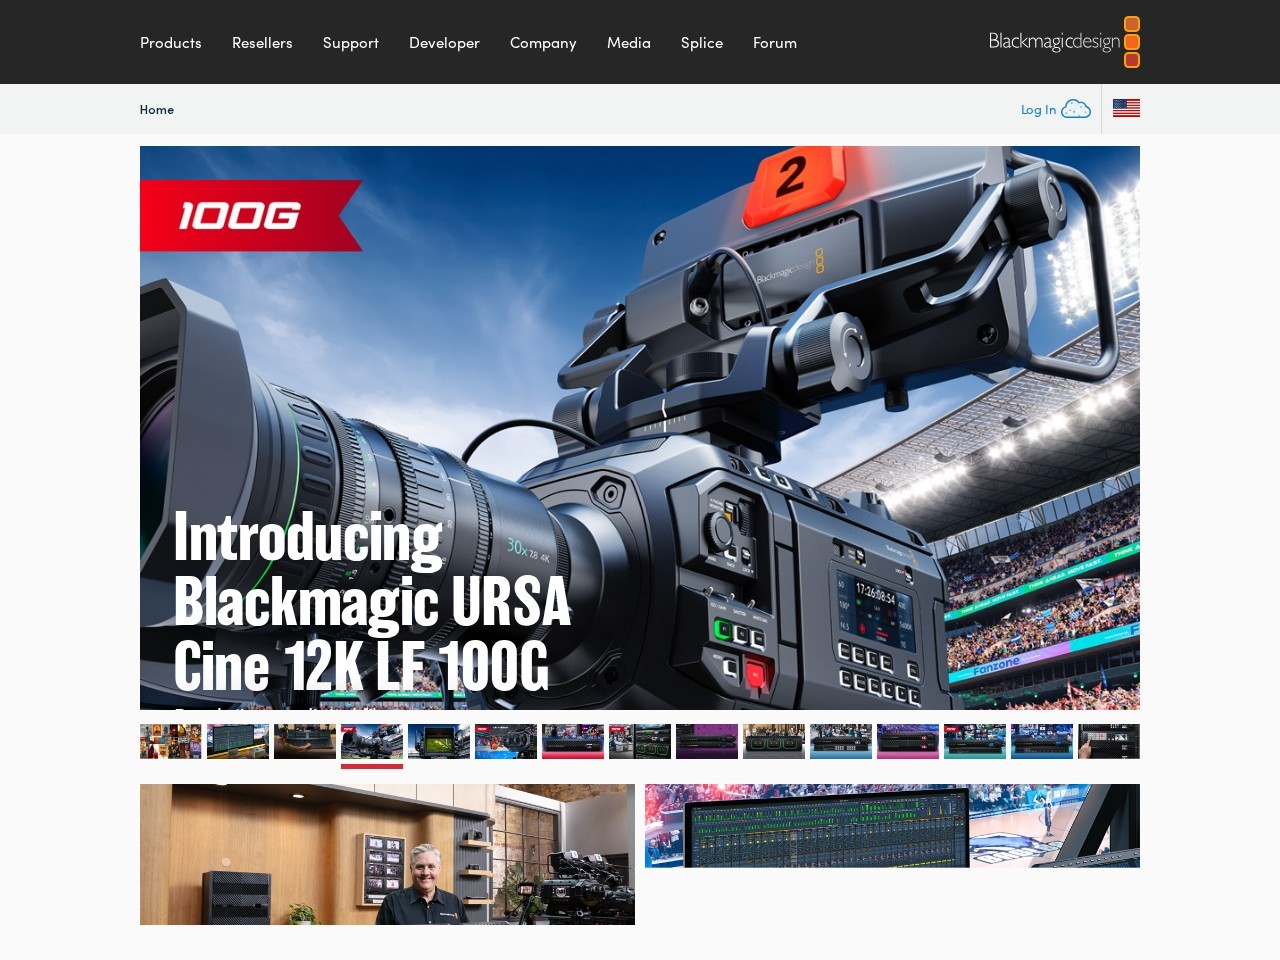Select the green soccer field monitor thumbnail
Screen dimensions: 1280x960
coord(439,741)
